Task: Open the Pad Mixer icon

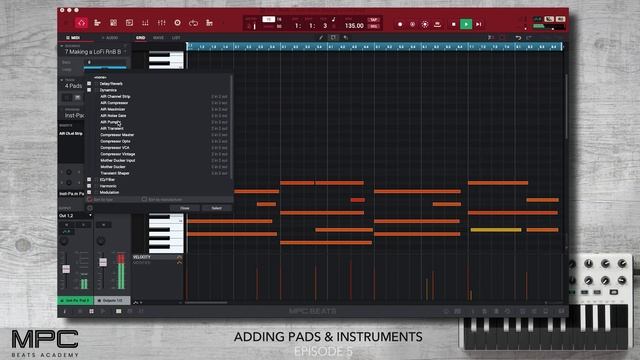Action: tap(145, 23)
